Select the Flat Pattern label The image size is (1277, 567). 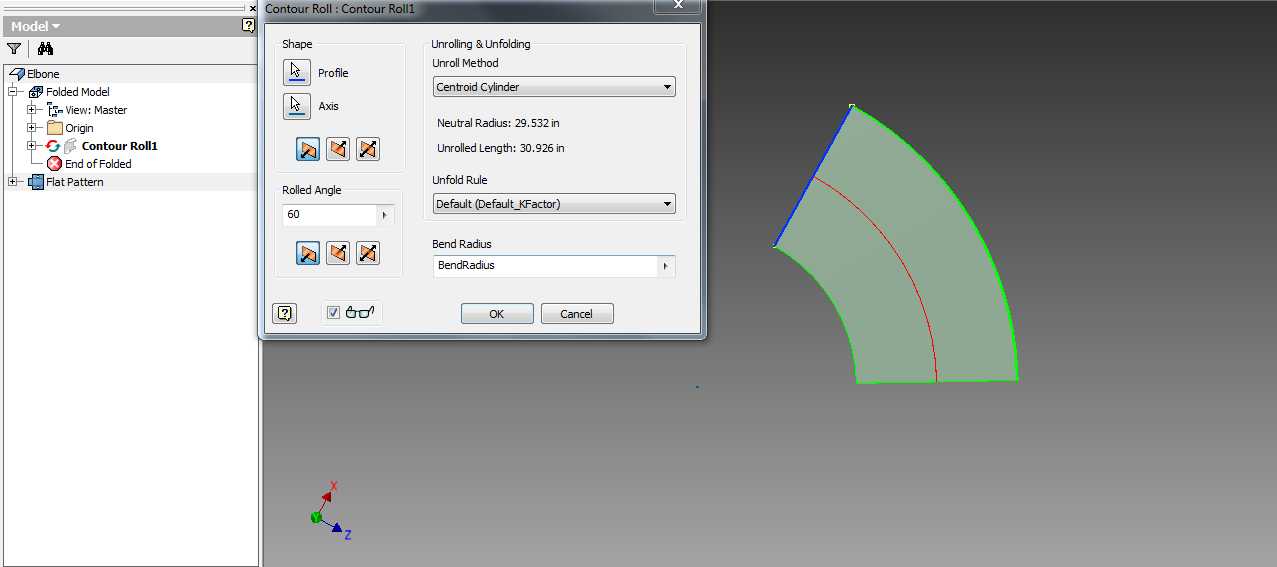pos(75,182)
